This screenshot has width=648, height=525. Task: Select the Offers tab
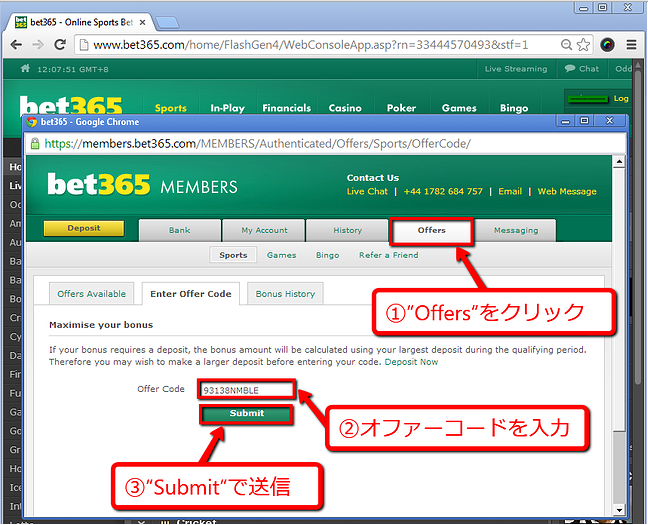point(431,230)
